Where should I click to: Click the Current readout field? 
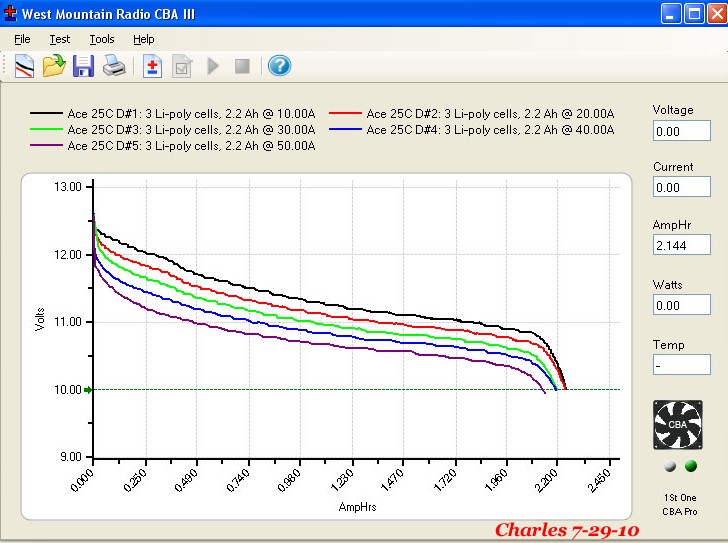click(681, 187)
